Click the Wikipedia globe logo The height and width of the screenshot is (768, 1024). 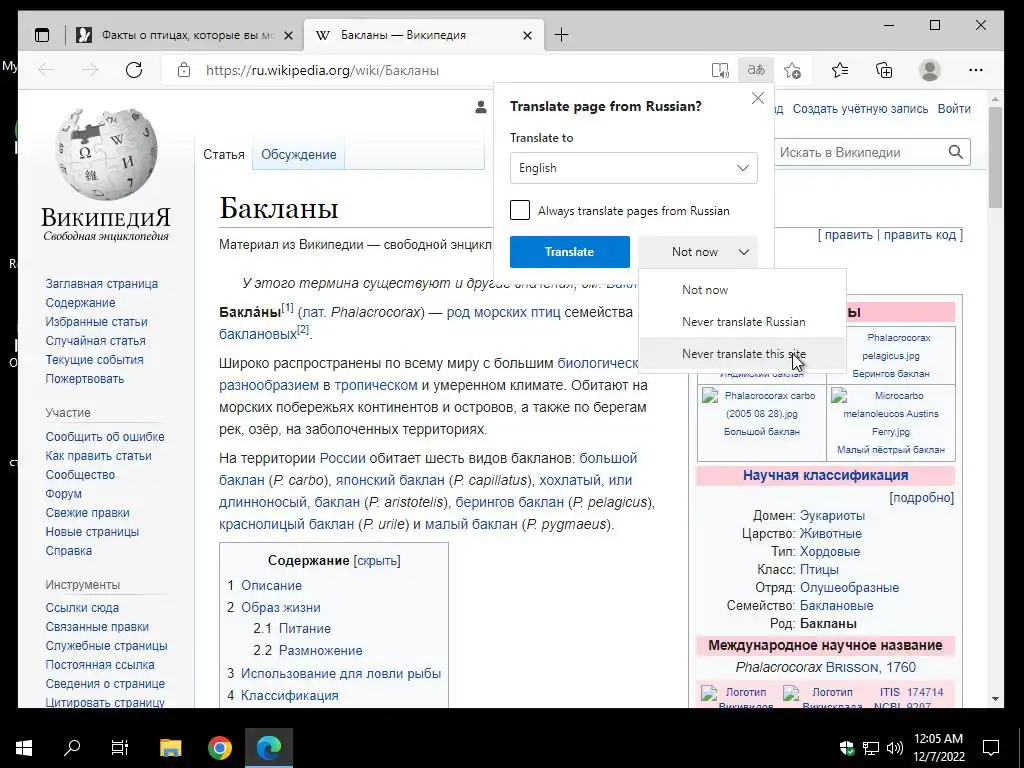click(106, 153)
